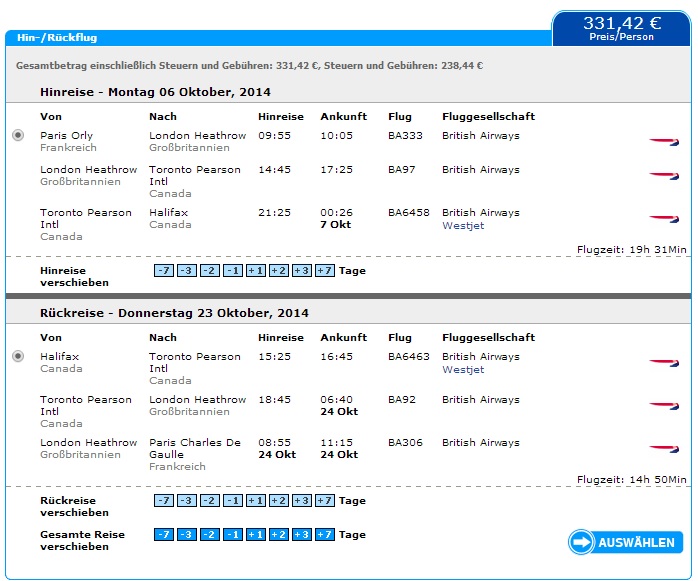Select the Halifax return flight radio button
The image size is (698, 581).
coord(18,356)
